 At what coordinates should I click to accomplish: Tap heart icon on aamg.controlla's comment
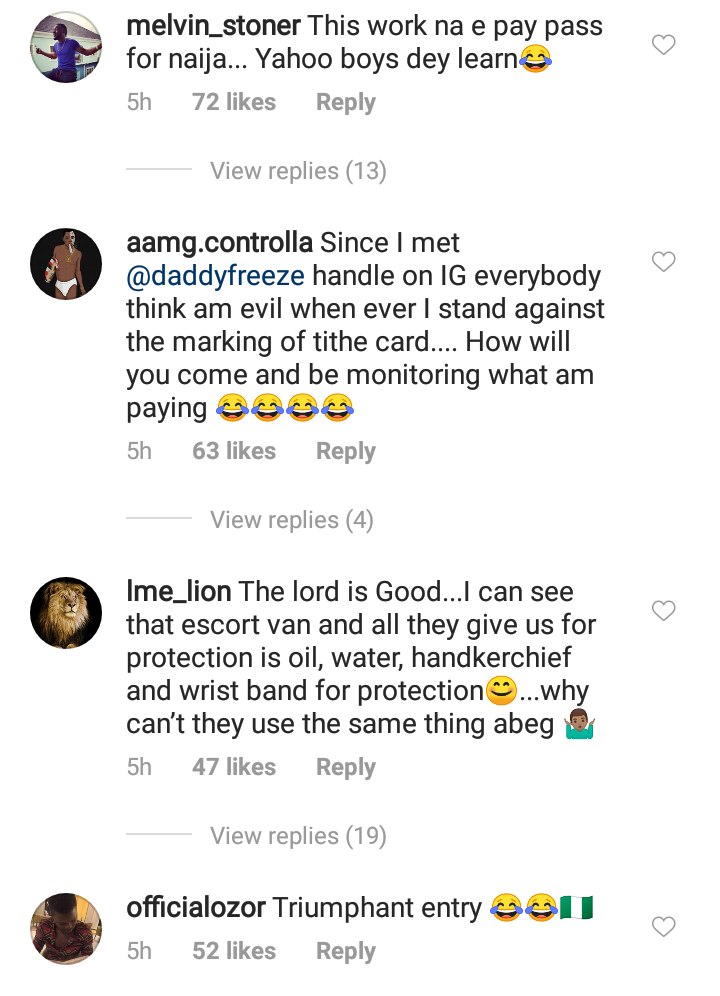pos(663,262)
